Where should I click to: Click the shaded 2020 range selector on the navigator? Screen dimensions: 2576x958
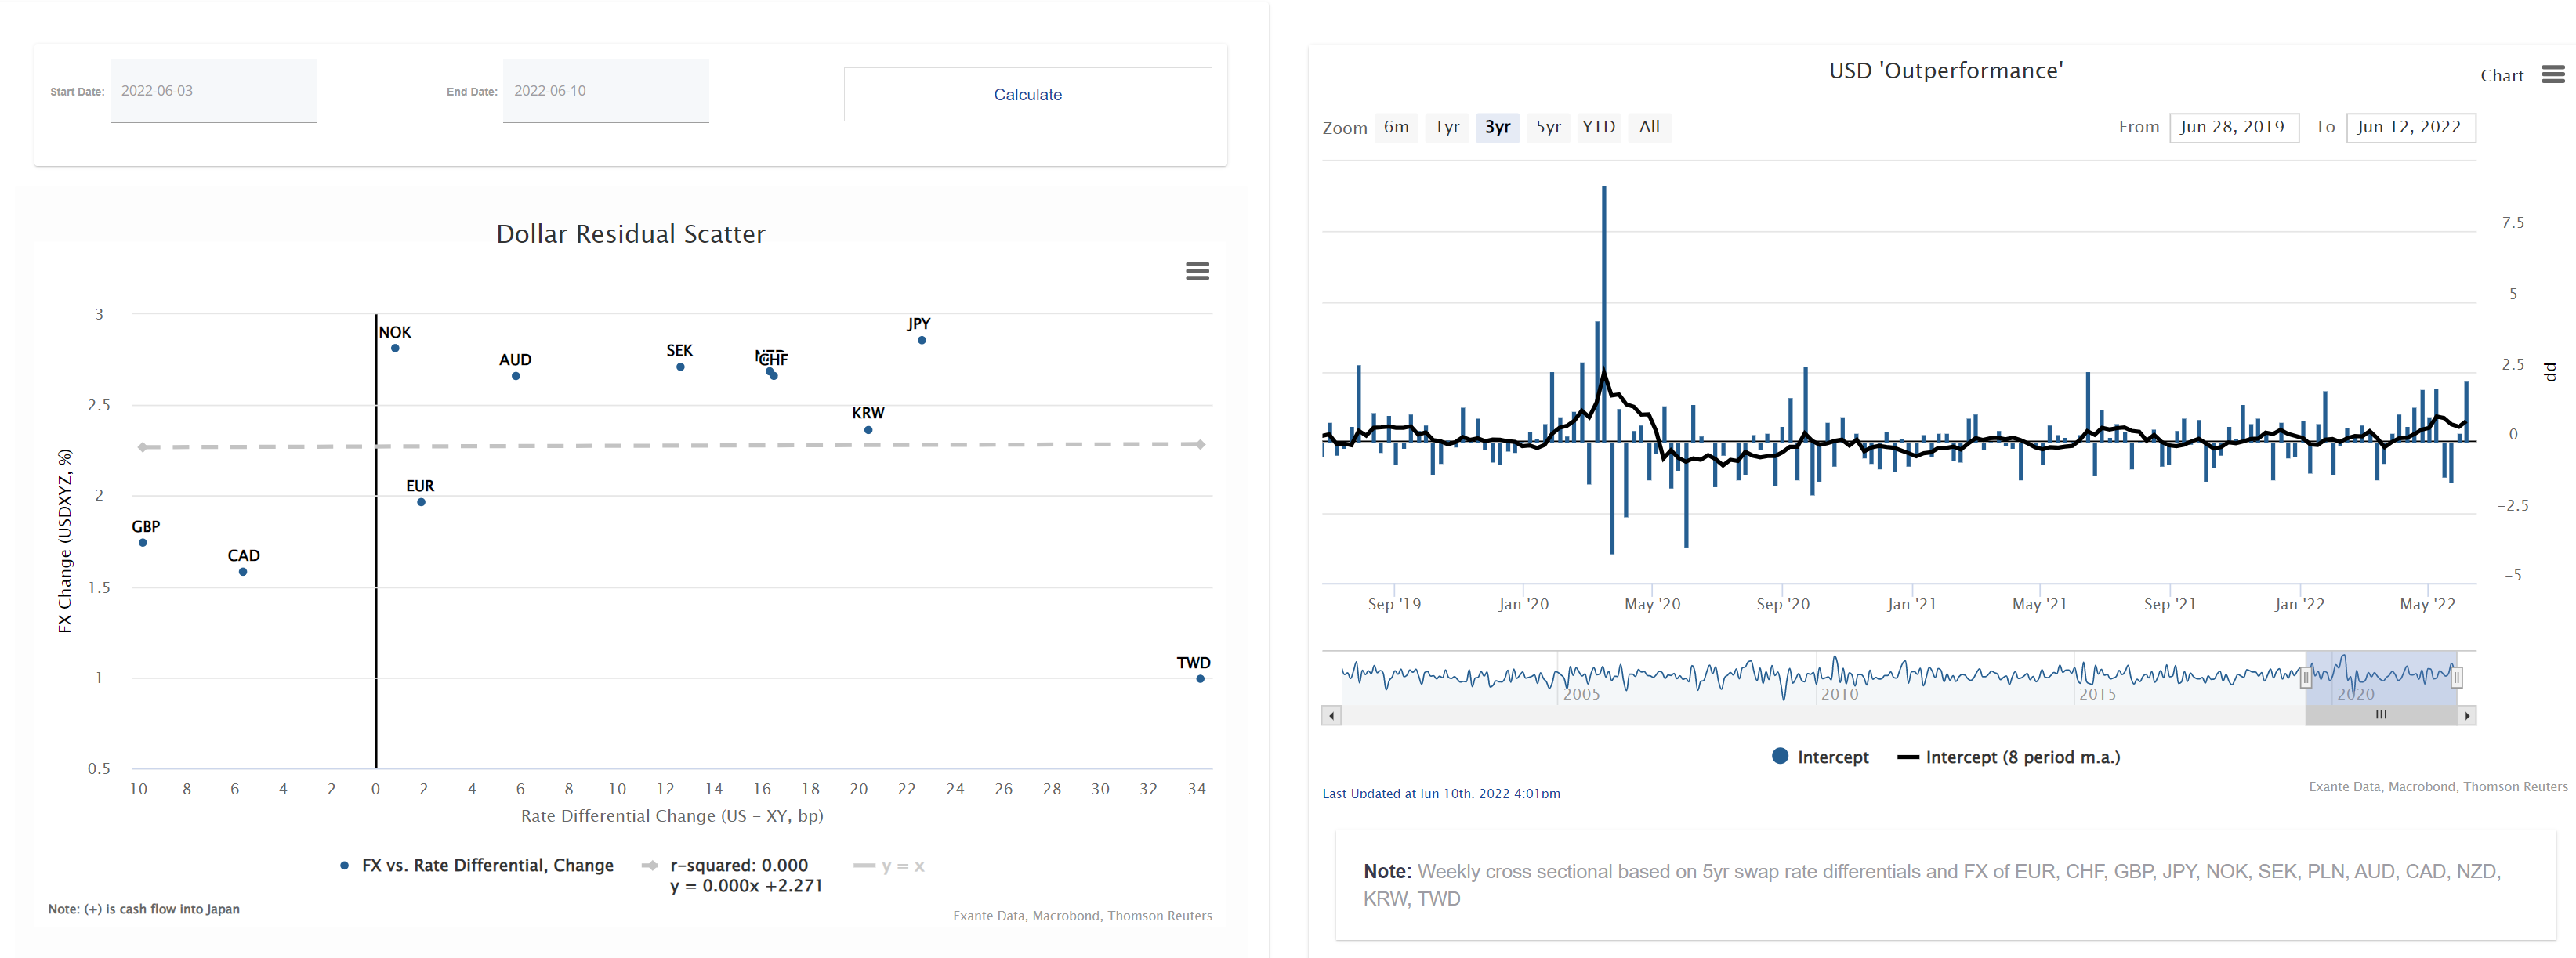click(2380, 678)
